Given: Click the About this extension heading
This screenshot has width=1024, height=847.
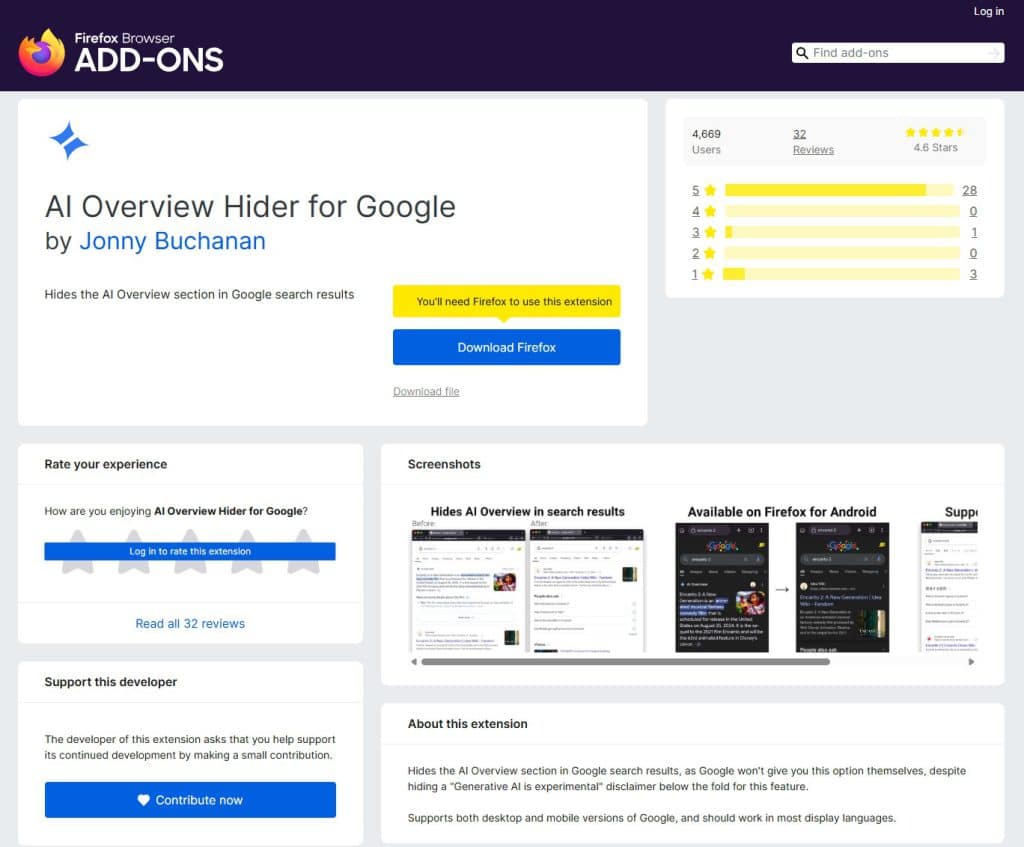Looking at the screenshot, I should (468, 724).
